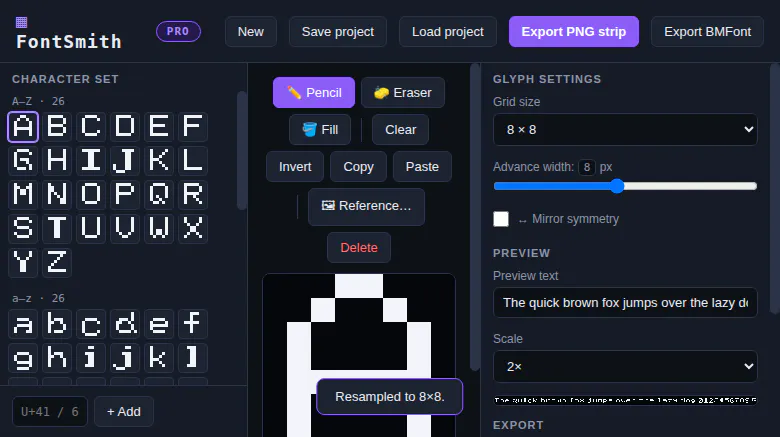Select uppercase glyph E

[159, 126]
